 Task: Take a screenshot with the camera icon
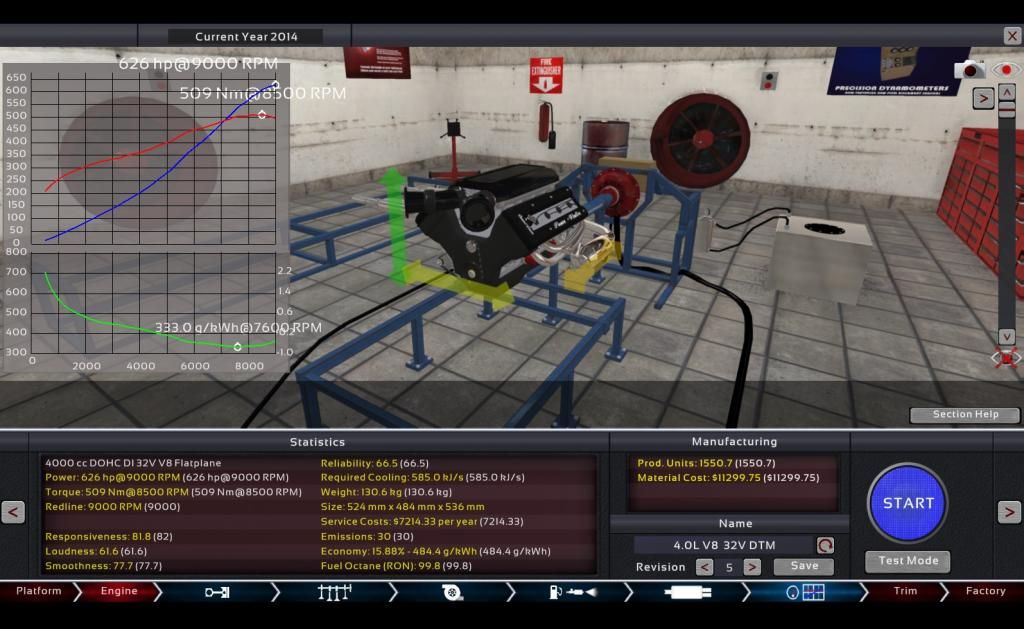click(969, 69)
